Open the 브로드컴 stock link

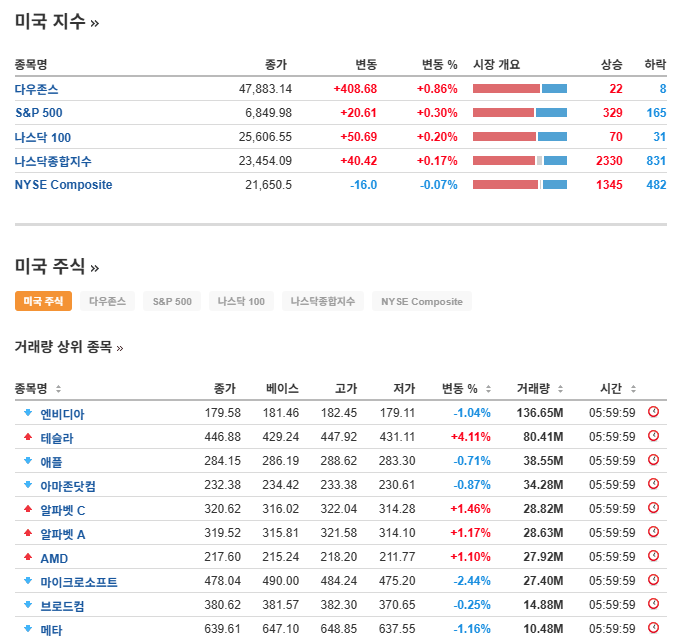(62, 606)
